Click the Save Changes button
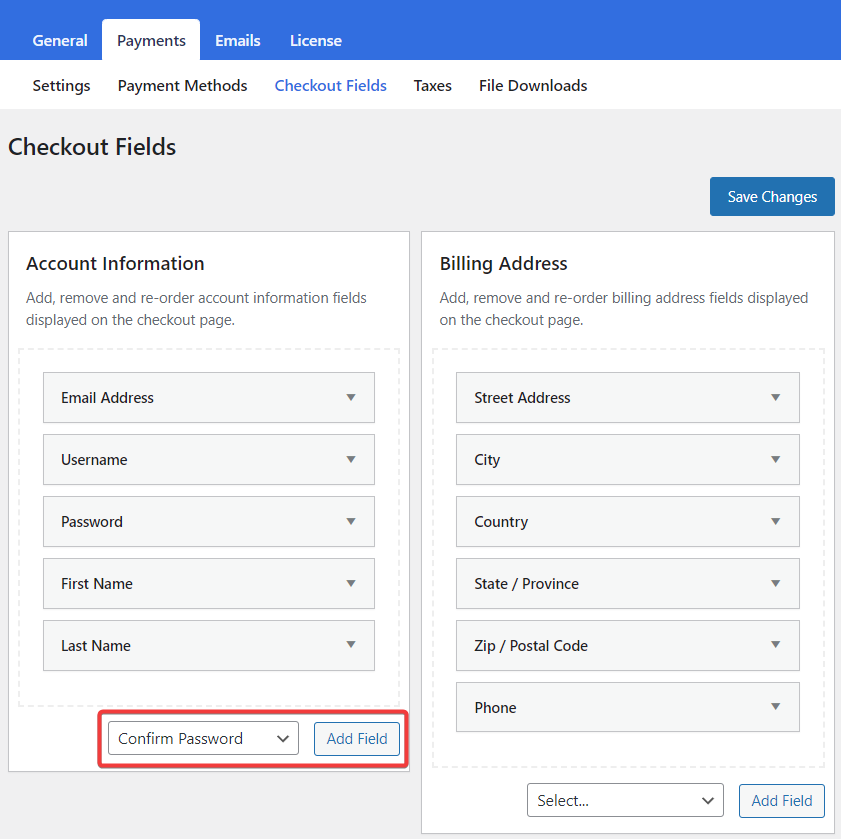This screenshot has height=839, width=841. (772, 196)
